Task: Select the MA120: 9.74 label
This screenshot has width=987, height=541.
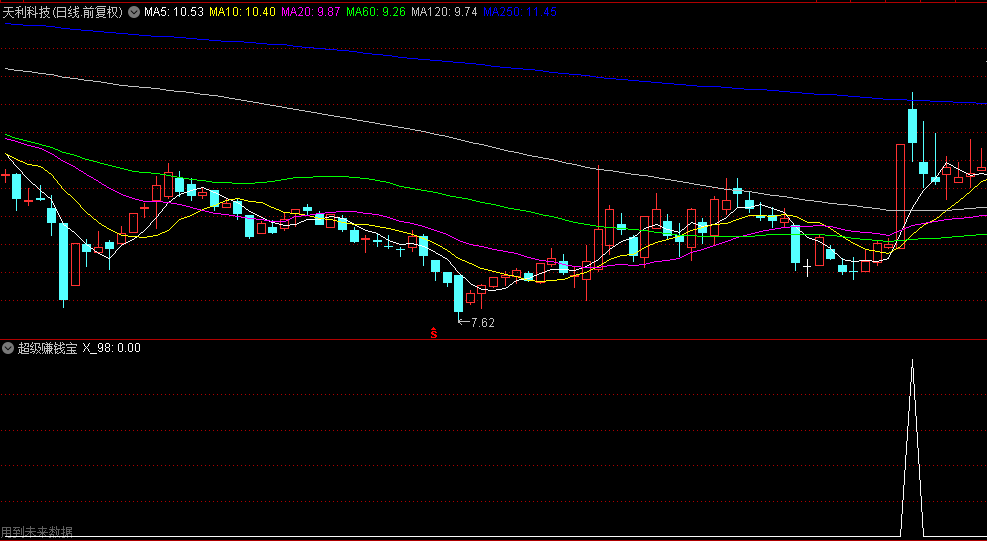Action: tap(444, 11)
